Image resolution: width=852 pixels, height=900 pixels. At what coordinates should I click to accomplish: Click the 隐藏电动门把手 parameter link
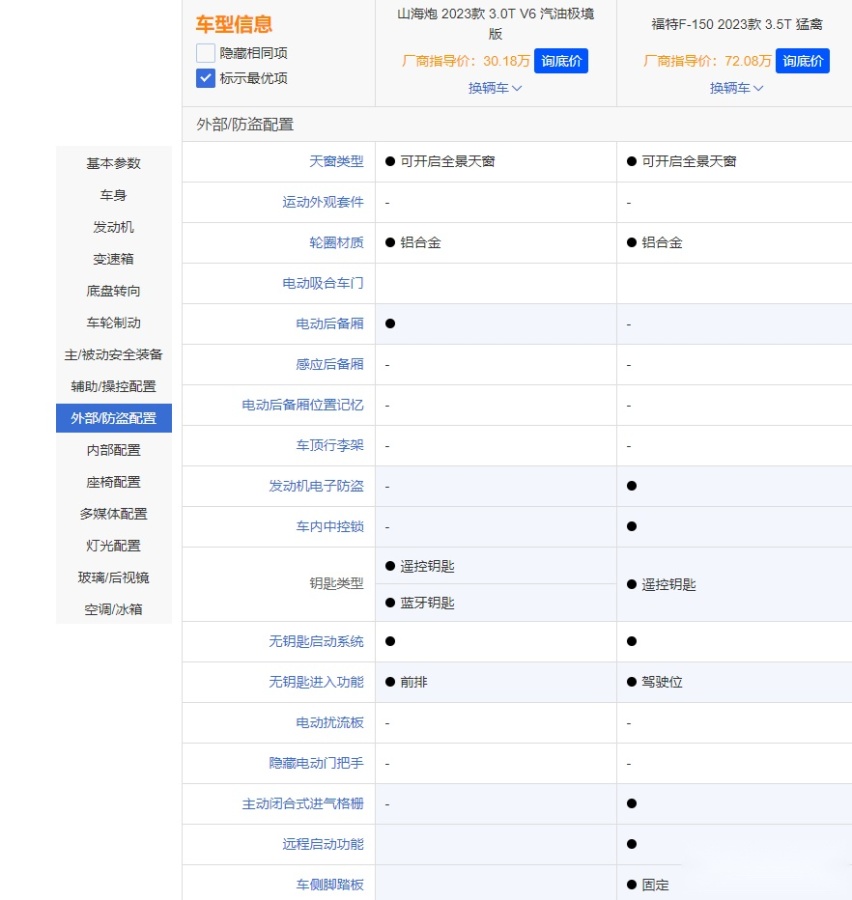tap(316, 763)
